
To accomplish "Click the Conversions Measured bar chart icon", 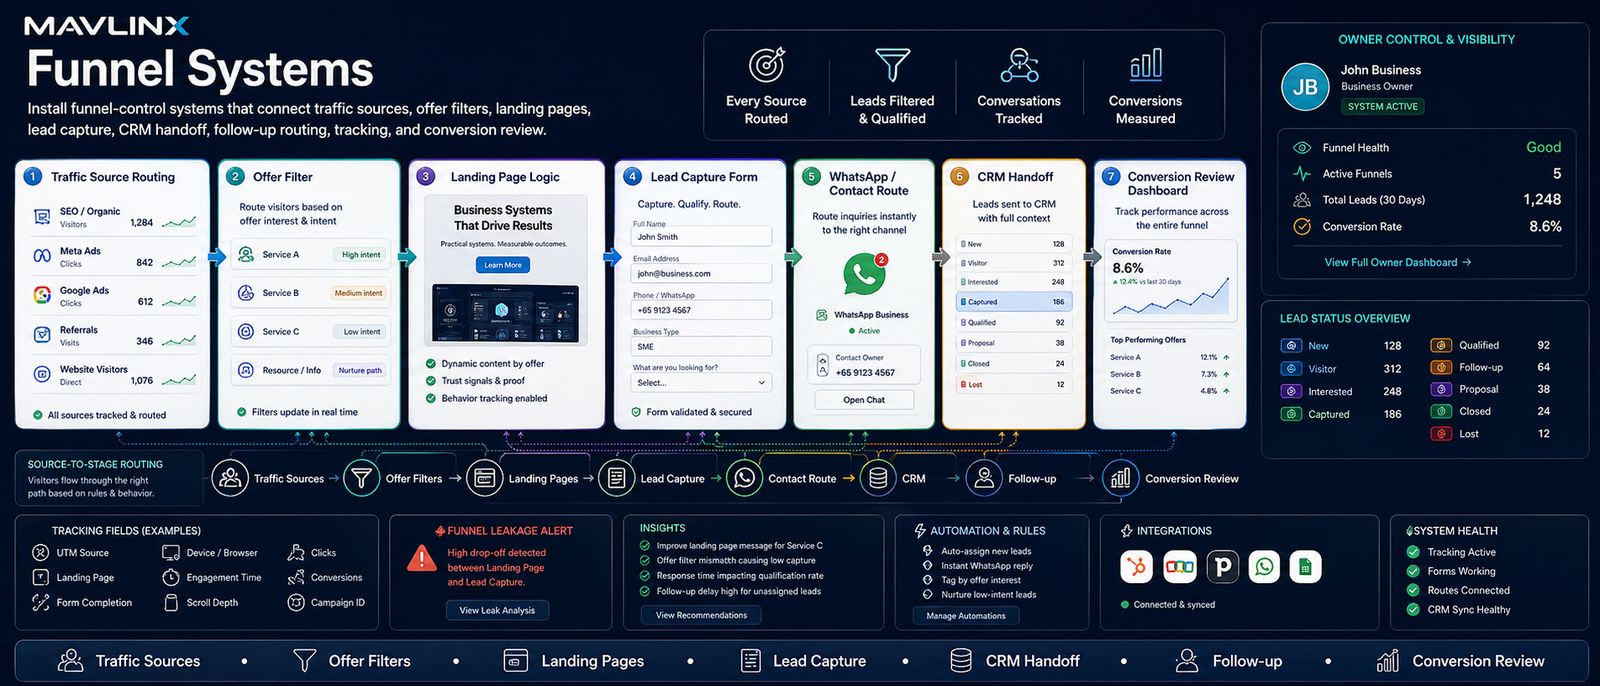I will 1146,64.
